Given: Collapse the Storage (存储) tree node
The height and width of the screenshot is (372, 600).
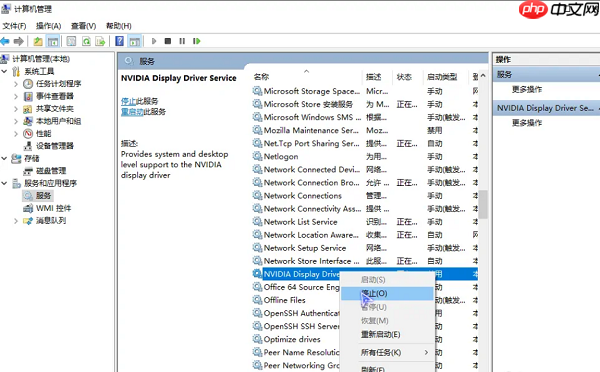Looking at the screenshot, I should pyautogui.click(x=4, y=158).
